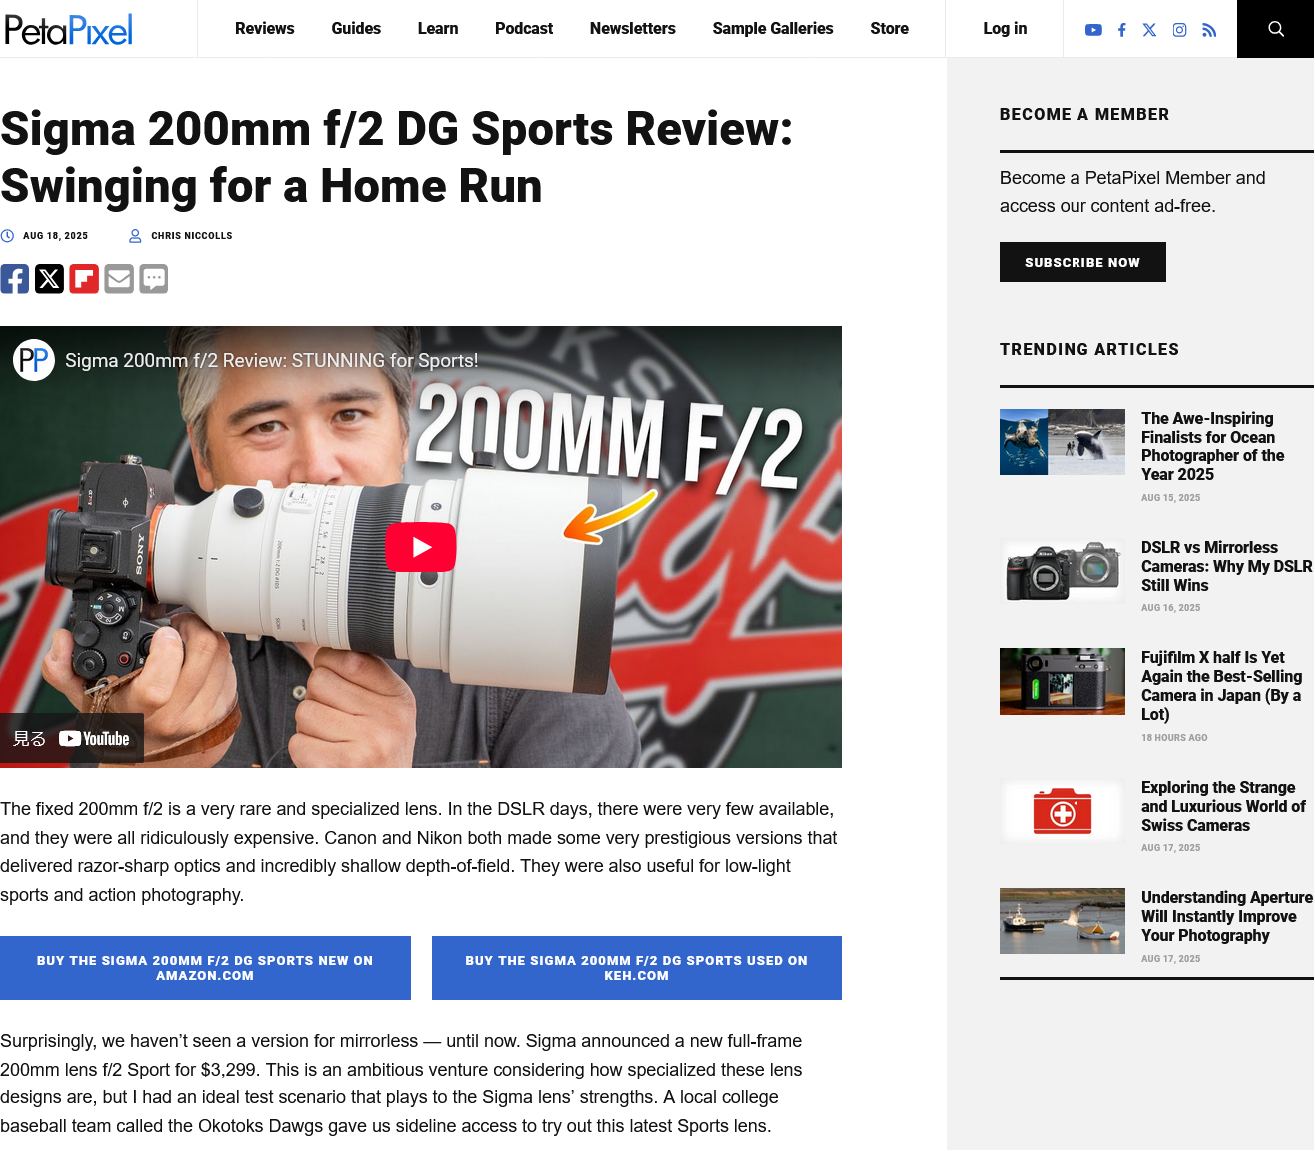Screen dimensions: 1315x1151
Task: Click the author person icon
Action: 135,236
